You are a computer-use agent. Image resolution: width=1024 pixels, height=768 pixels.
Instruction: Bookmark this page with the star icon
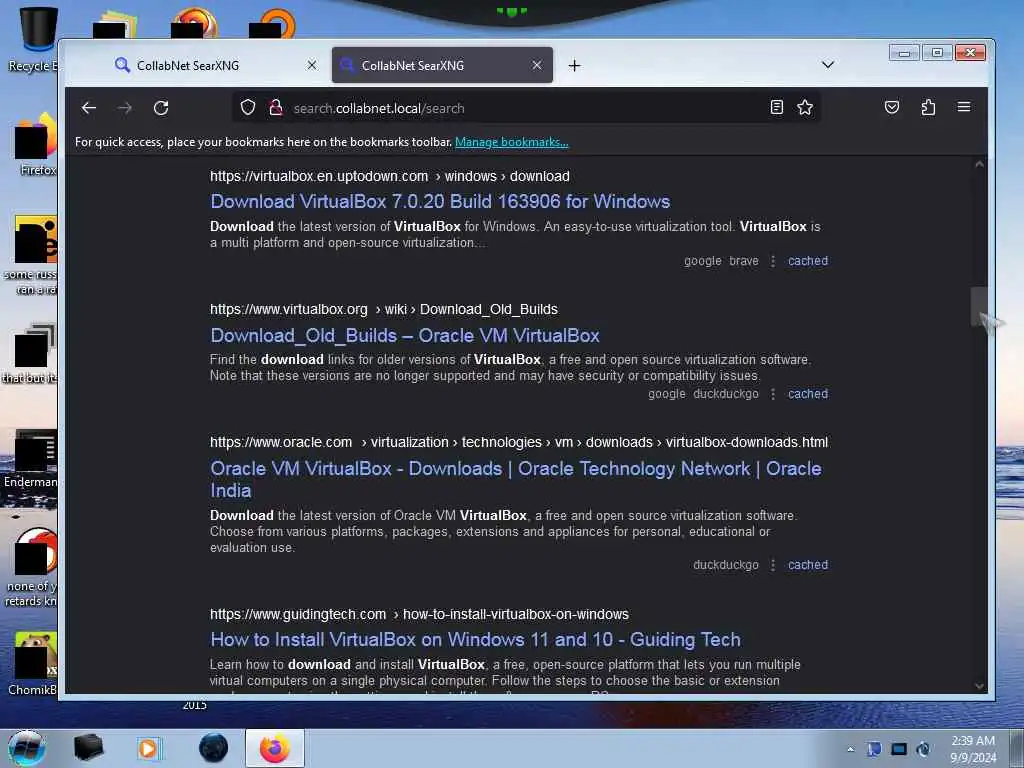click(805, 107)
